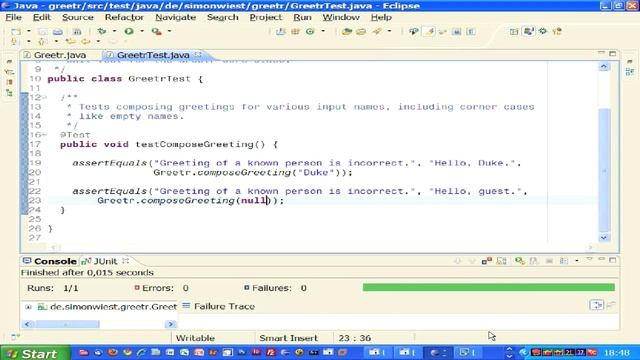Click the Failure Trace header label
The width and height of the screenshot is (640, 360).
pyautogui.click(x=224, y=307)
